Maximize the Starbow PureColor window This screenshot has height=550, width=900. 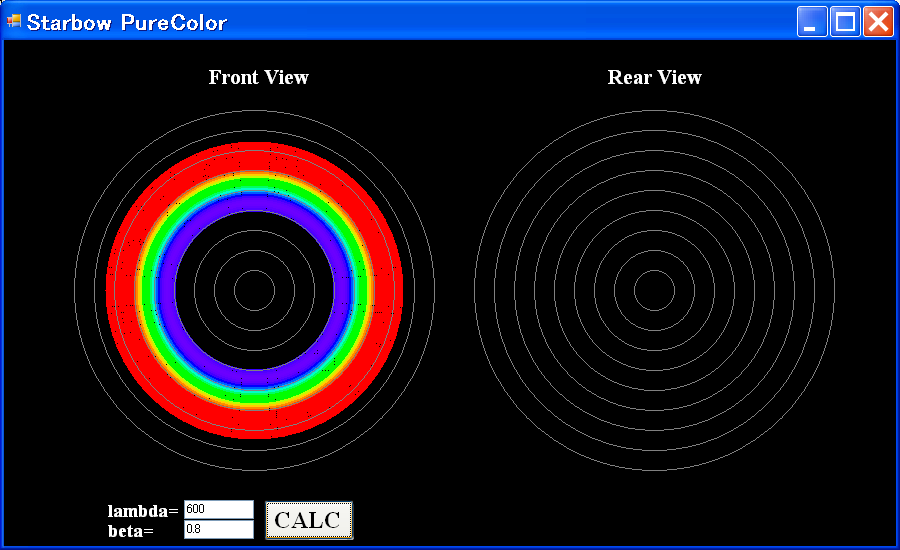coord(845,22)
